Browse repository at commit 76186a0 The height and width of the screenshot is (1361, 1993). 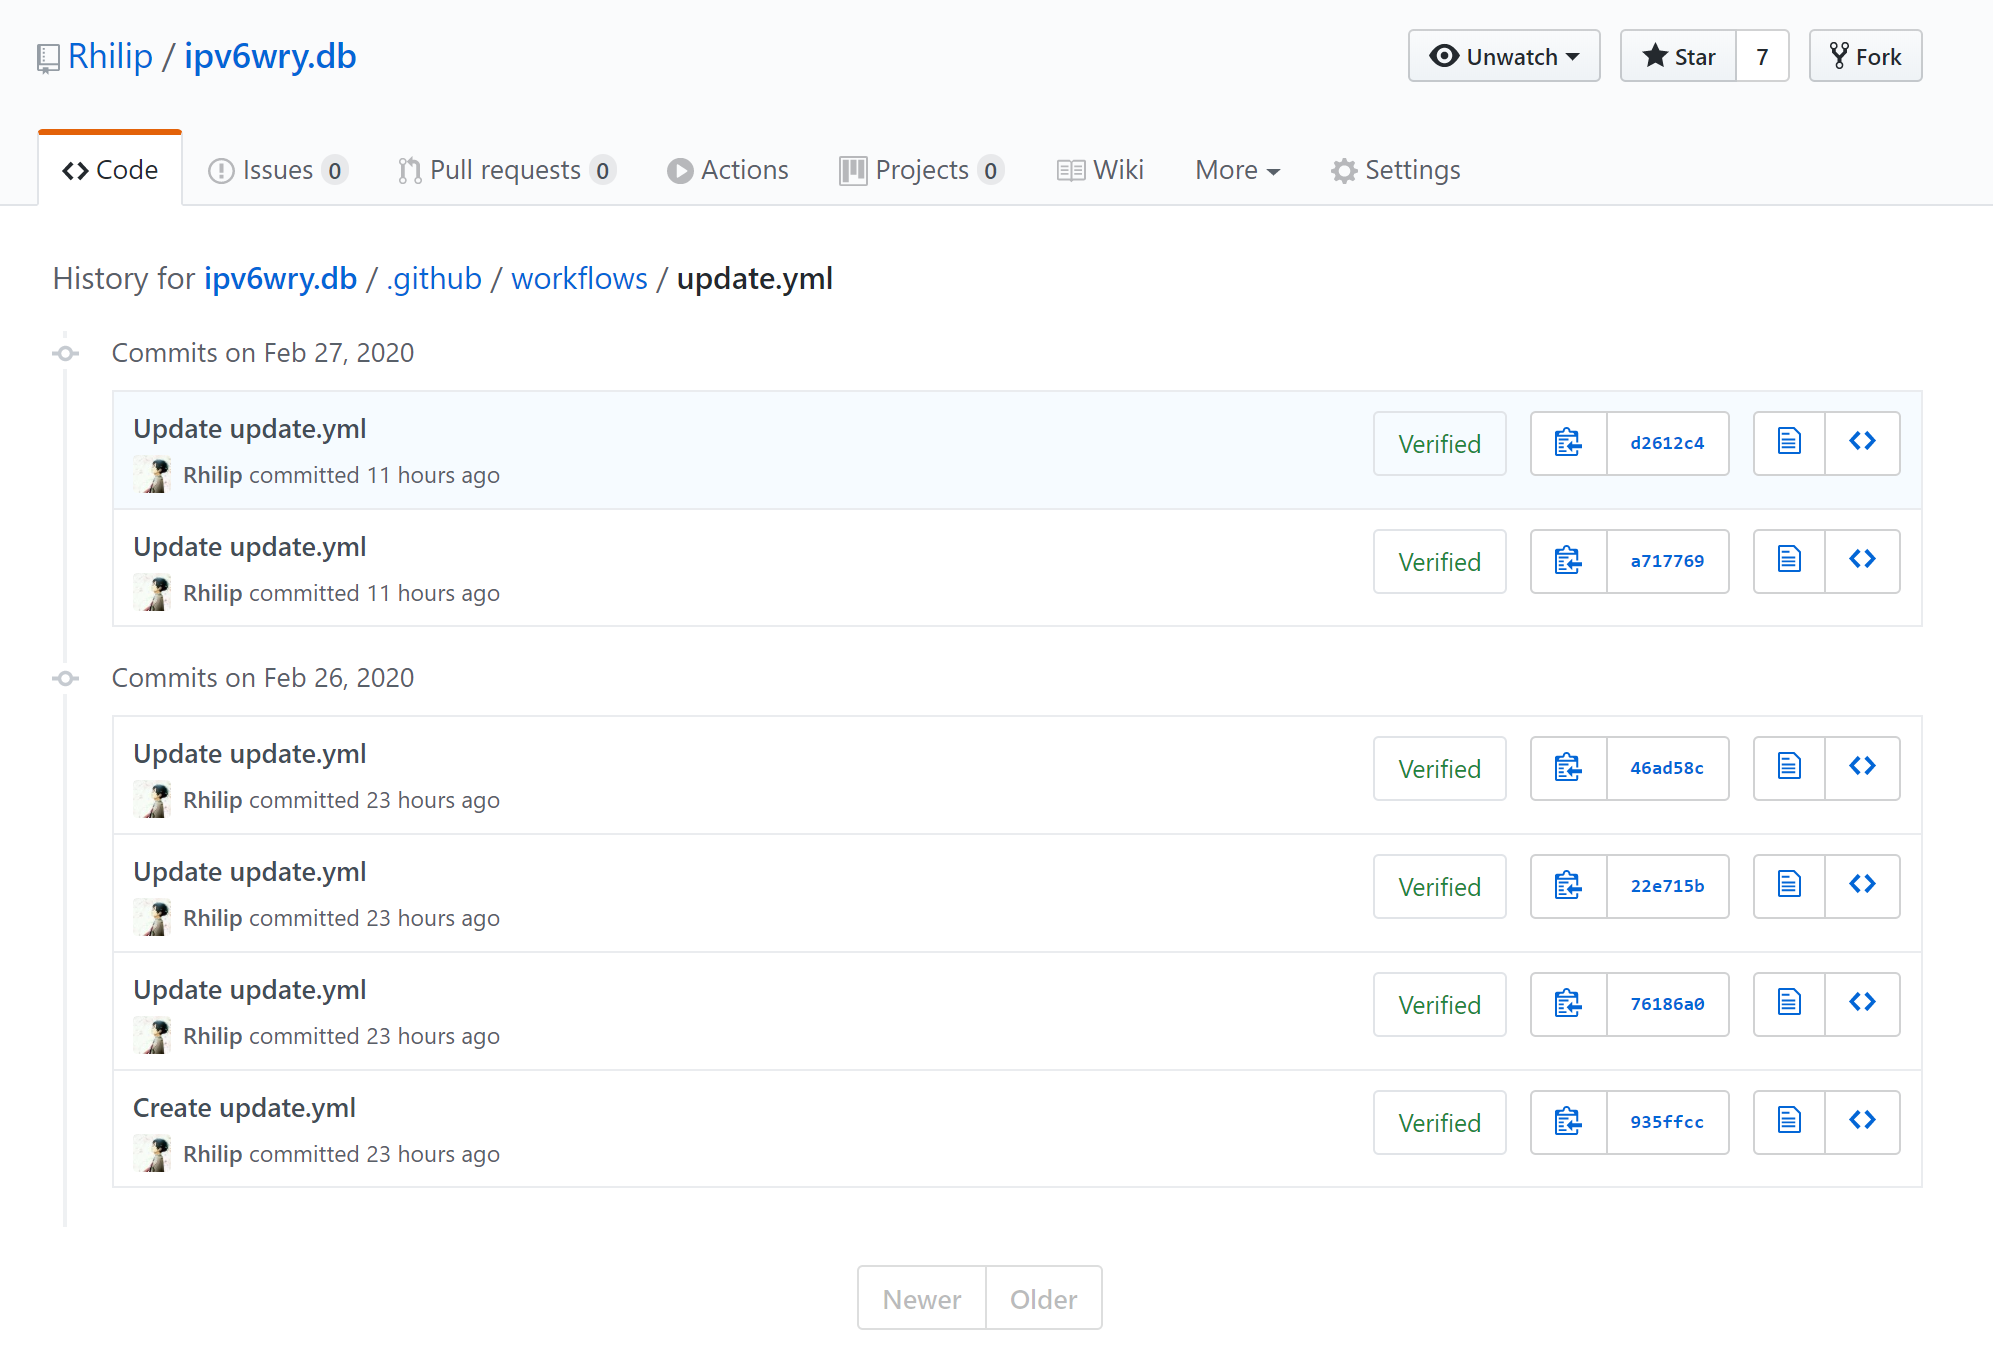coord(1862,1004)
